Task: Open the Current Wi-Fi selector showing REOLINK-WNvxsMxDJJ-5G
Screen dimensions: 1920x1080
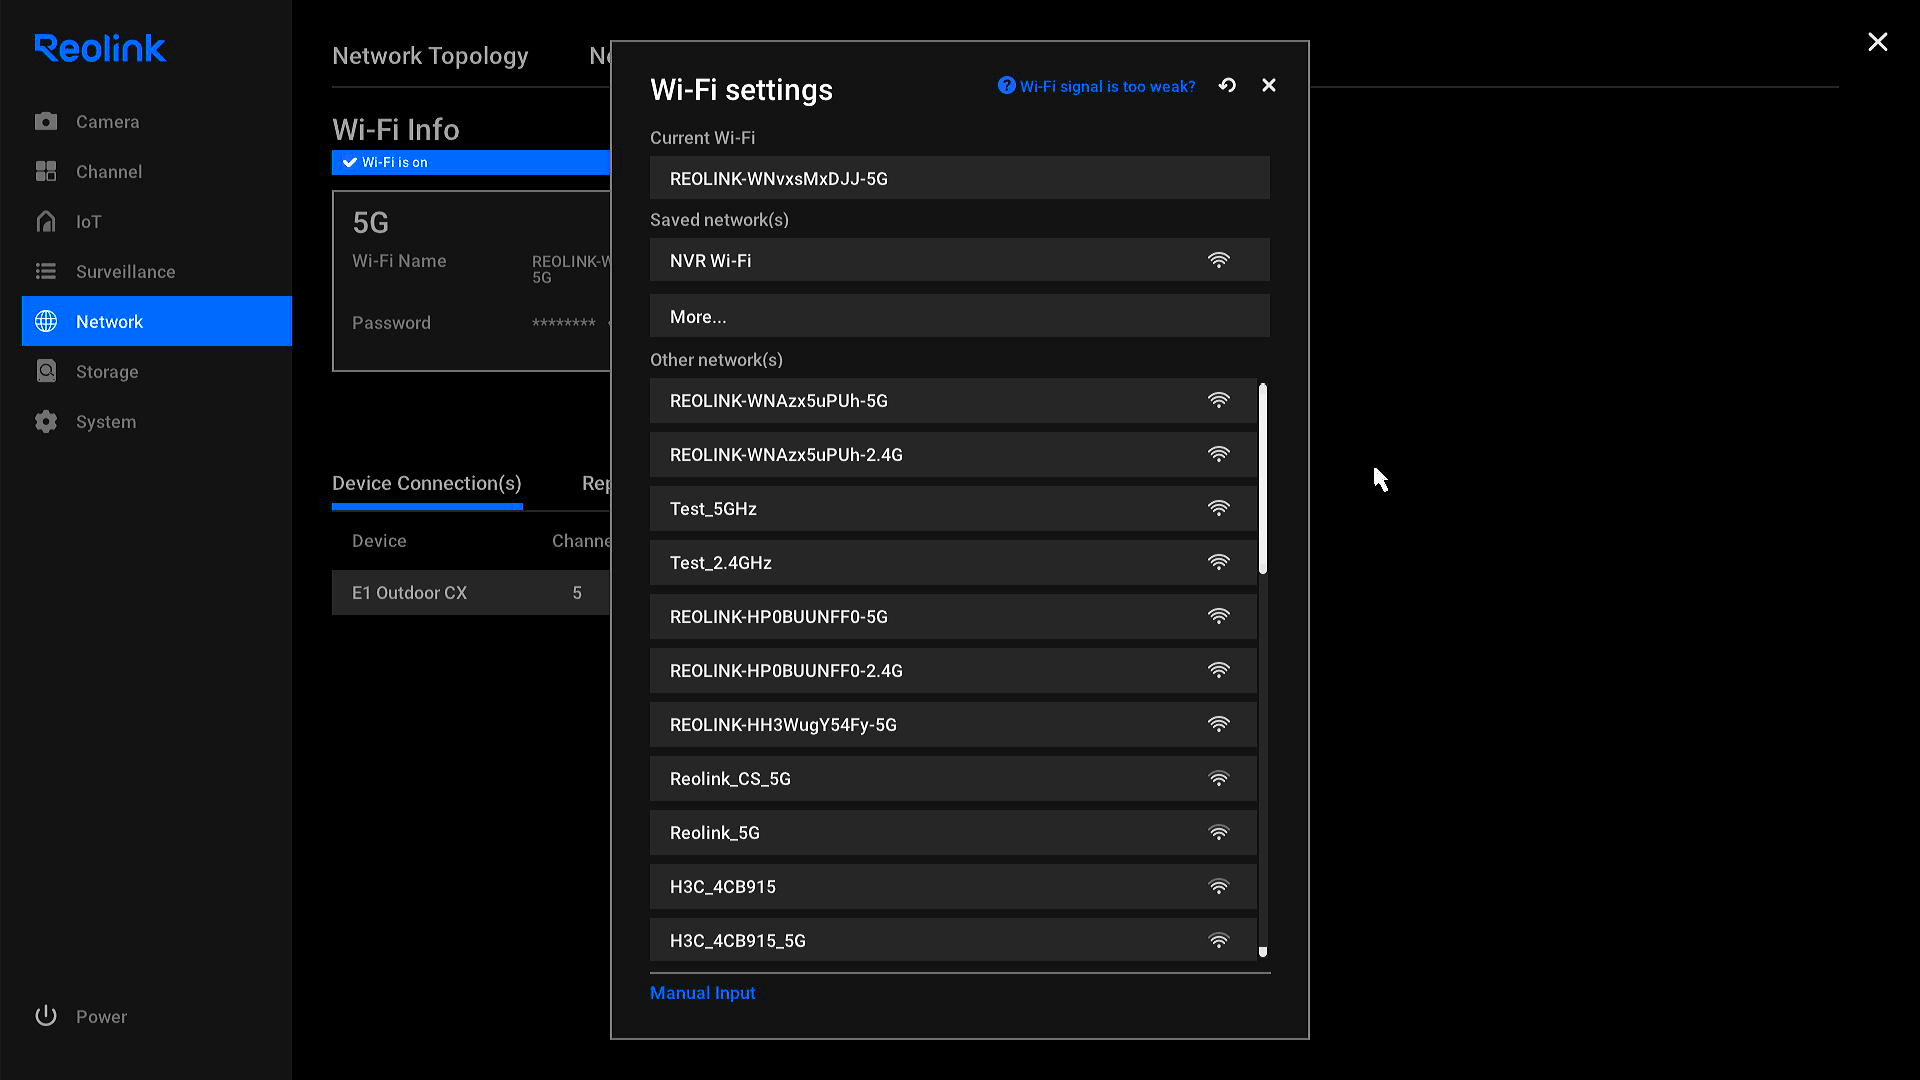Action: [x=959, y=177]
